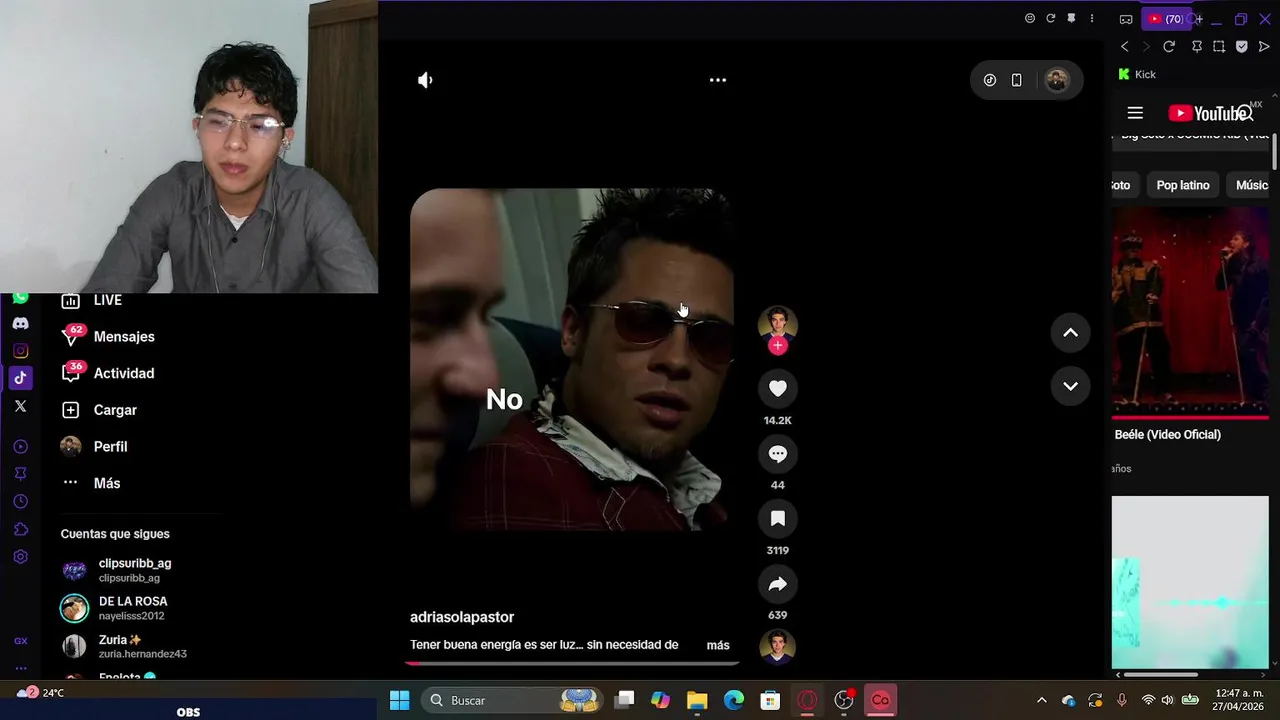Open the creator avatar above the like button
This screenshot has height=720, width=1280.
[x=778, y=324]
